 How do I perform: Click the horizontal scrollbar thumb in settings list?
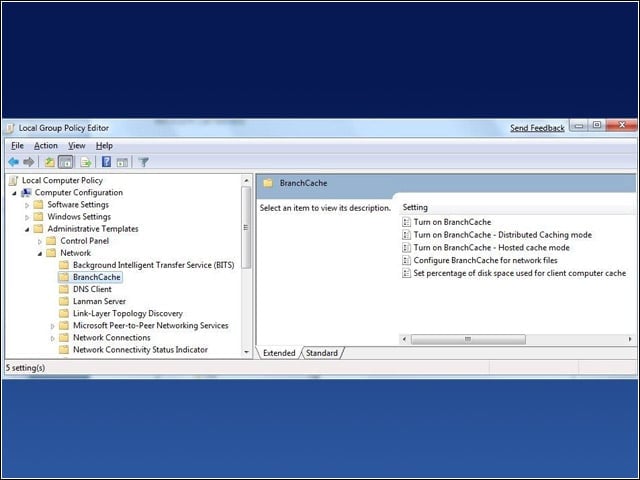(468, 339)
